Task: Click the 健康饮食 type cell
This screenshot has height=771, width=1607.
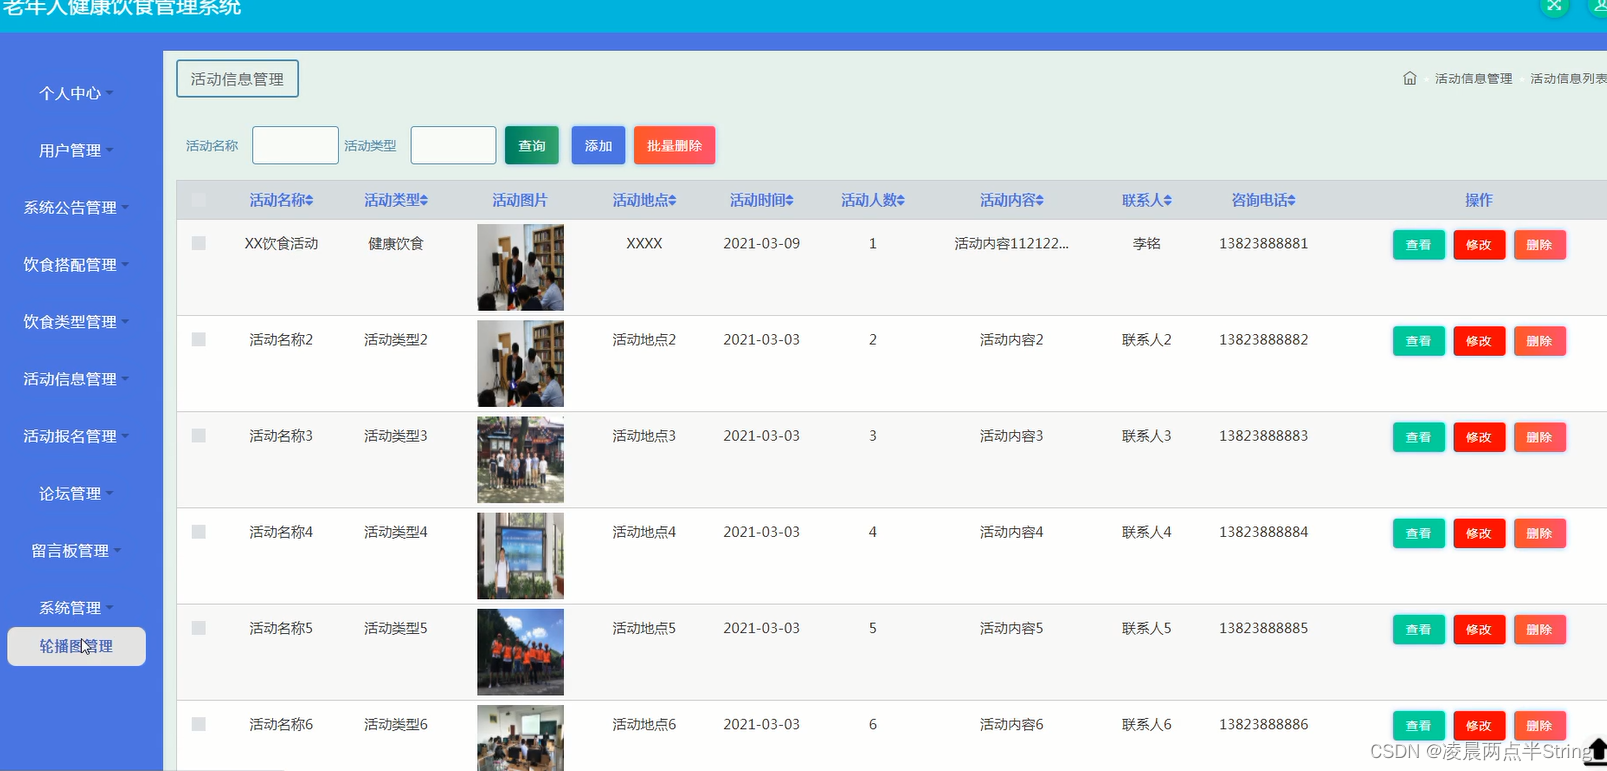Action: [x=395, y=243]
